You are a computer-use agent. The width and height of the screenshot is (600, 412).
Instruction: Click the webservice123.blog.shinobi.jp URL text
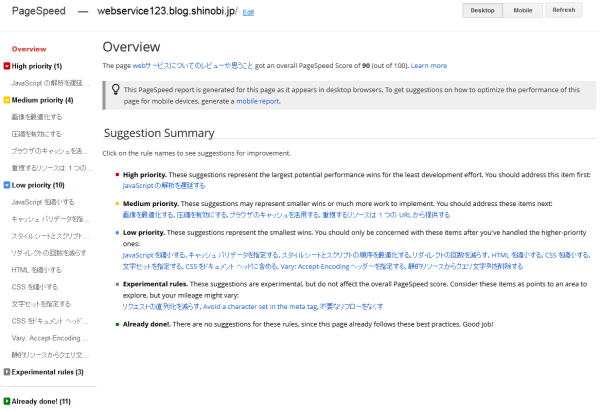click(x=167, y=11)
